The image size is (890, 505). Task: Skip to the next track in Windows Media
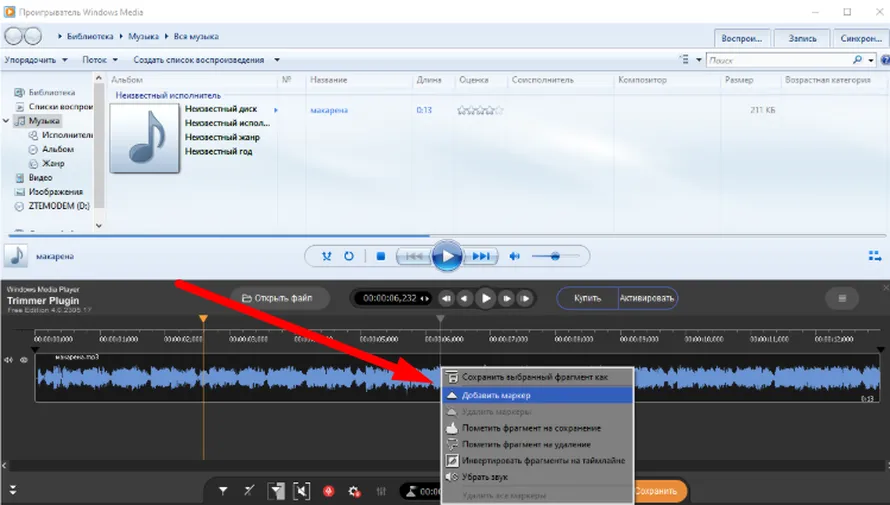click(x=481, y=256)
